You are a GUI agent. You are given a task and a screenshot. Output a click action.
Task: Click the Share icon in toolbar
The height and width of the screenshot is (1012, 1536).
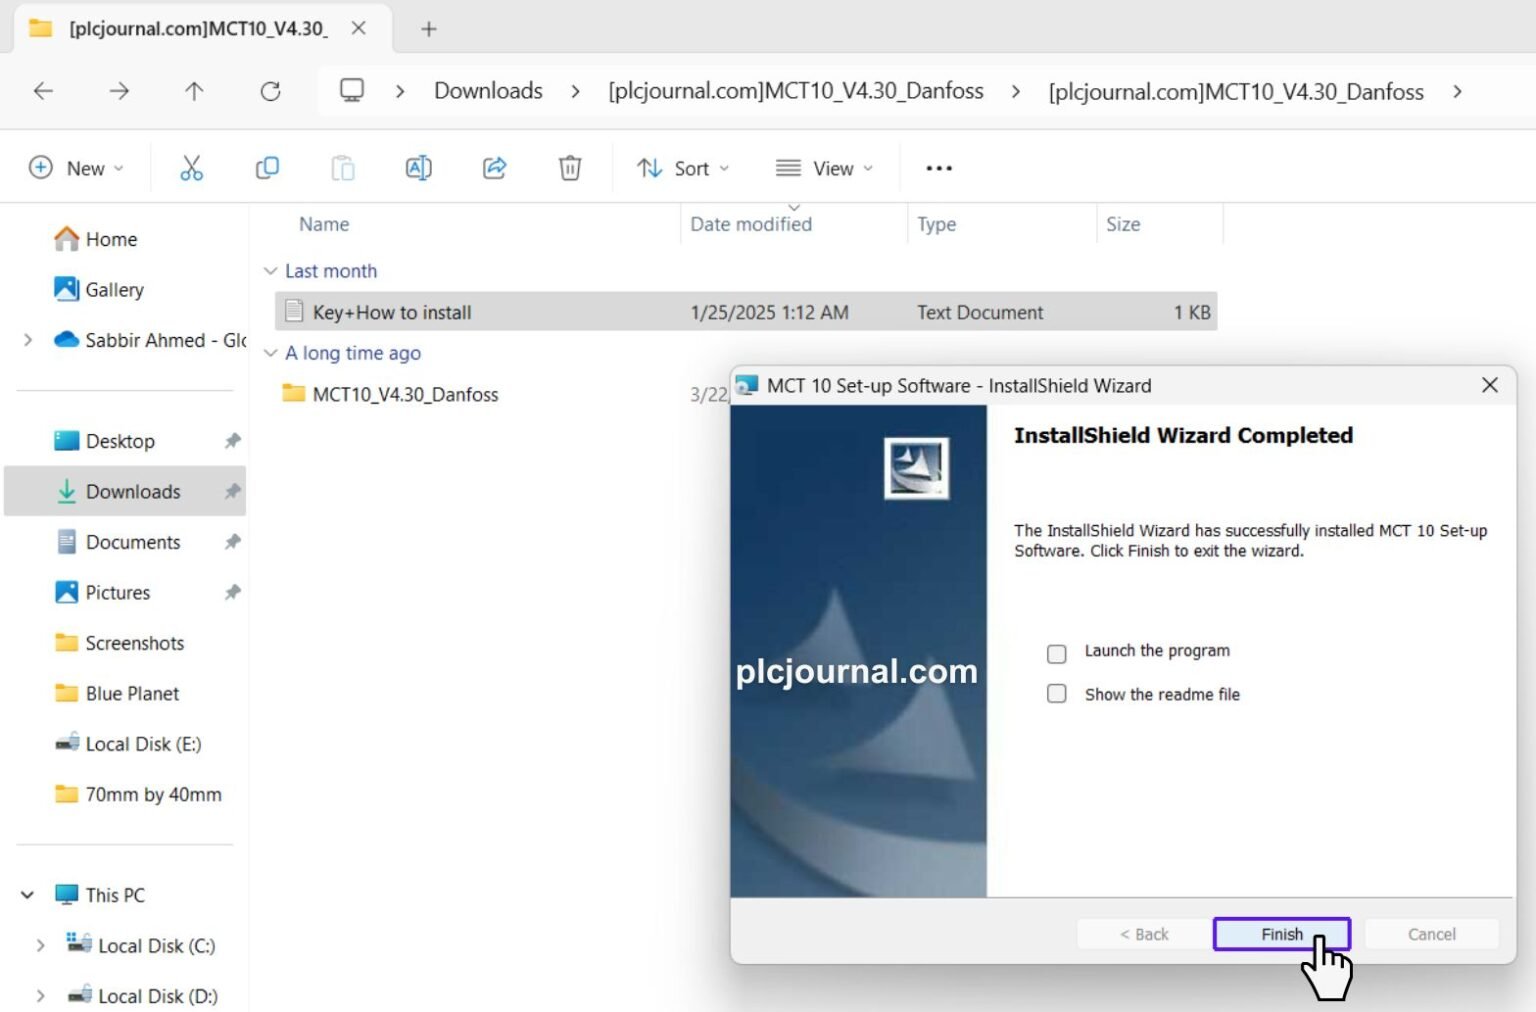pos(494,168)
